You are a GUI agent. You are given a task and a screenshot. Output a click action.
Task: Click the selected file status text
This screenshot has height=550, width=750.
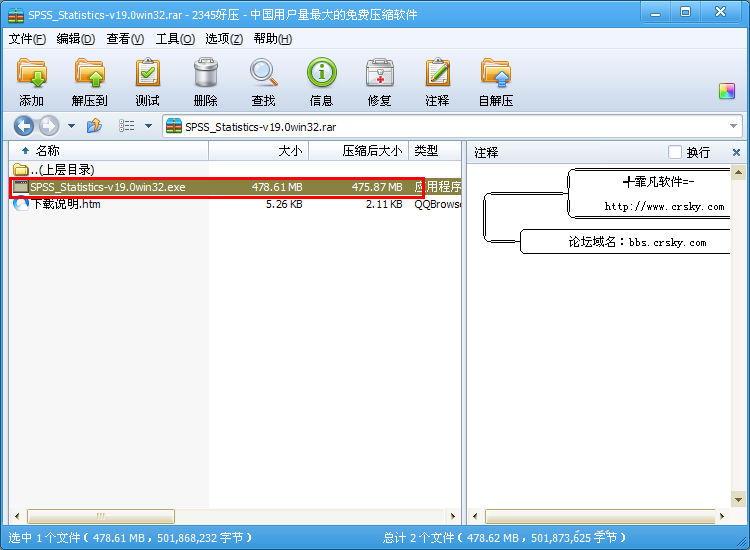pos(130,538)
